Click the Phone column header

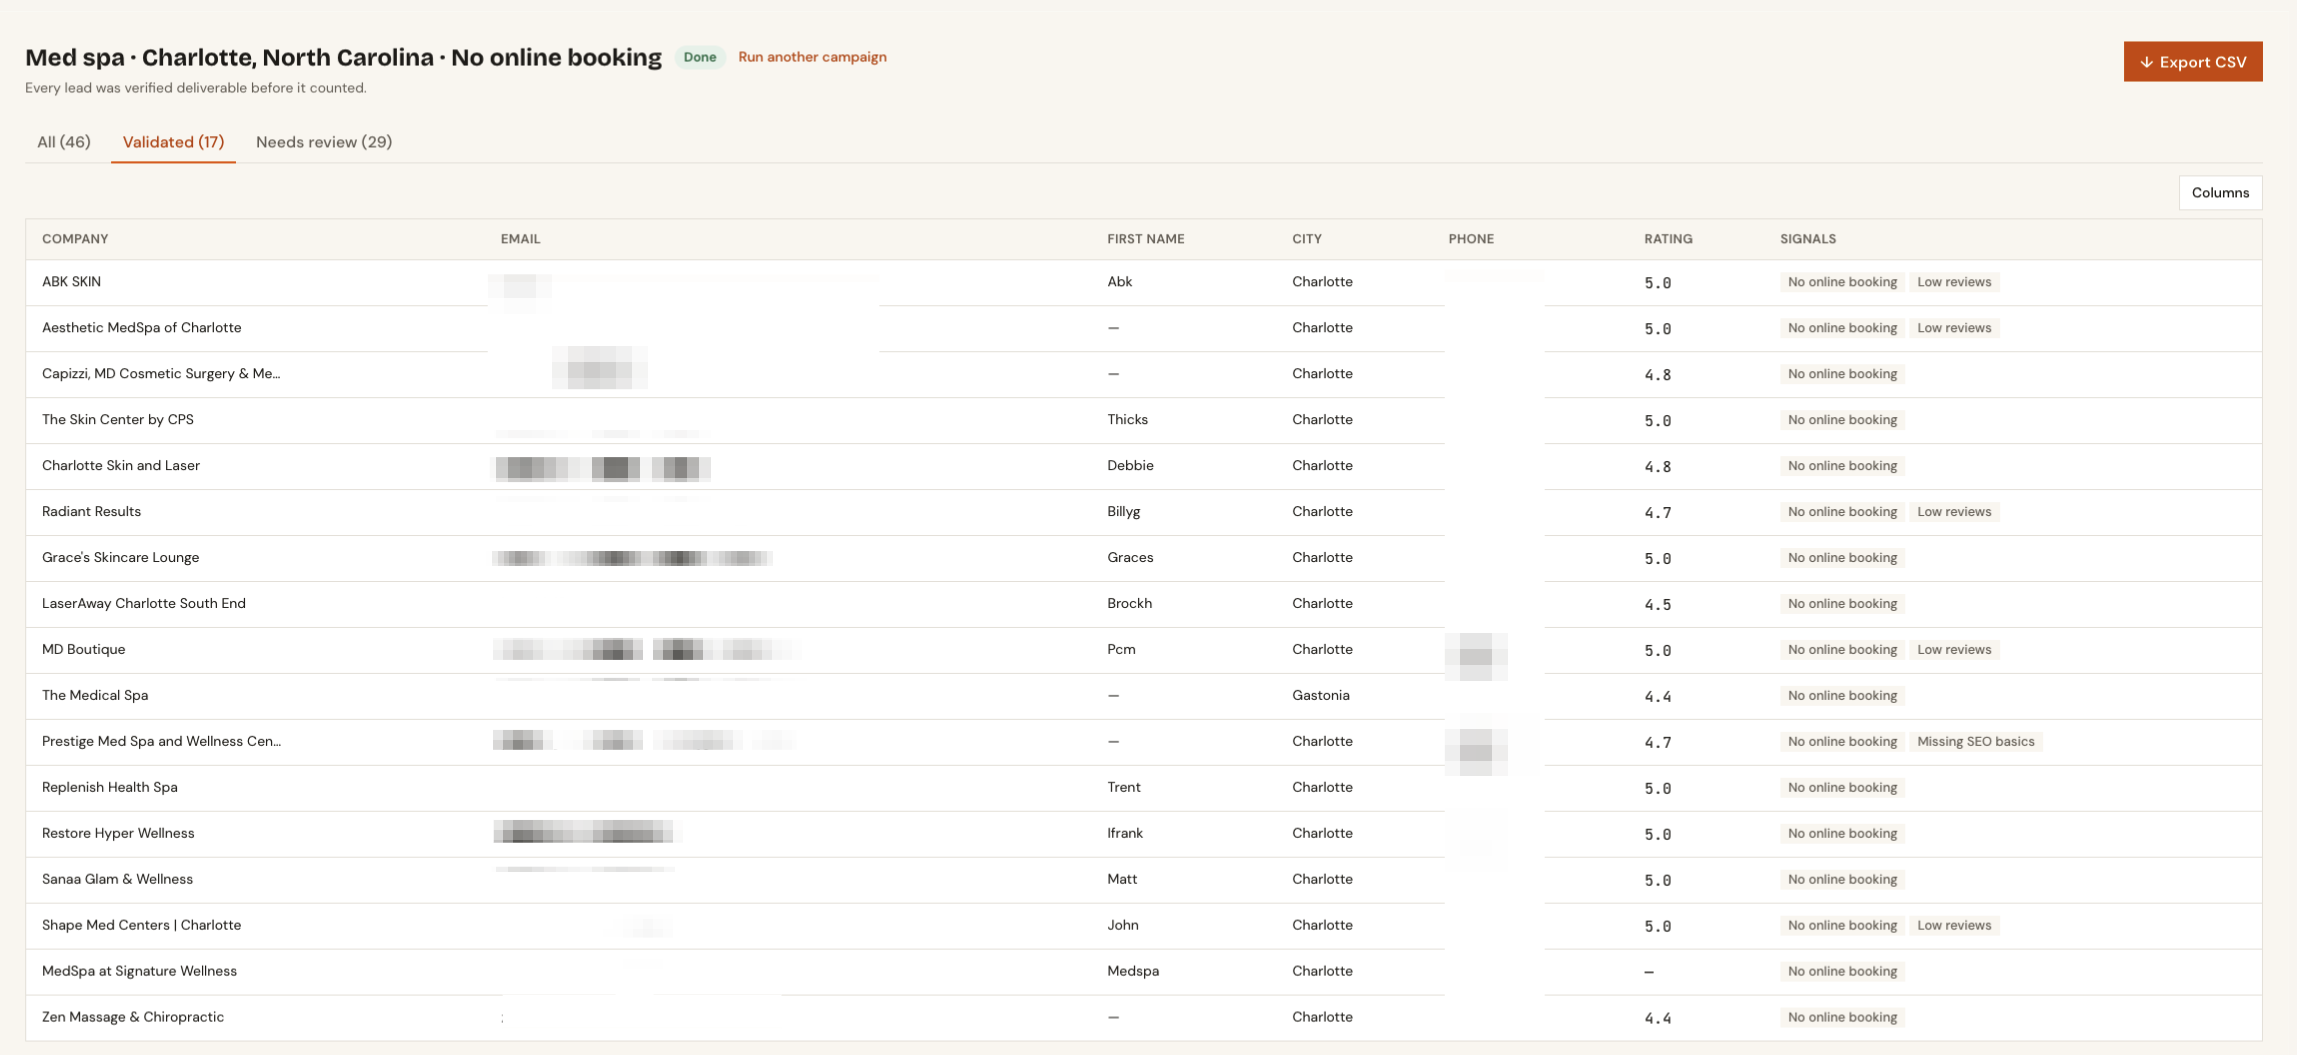[1471, 239]
